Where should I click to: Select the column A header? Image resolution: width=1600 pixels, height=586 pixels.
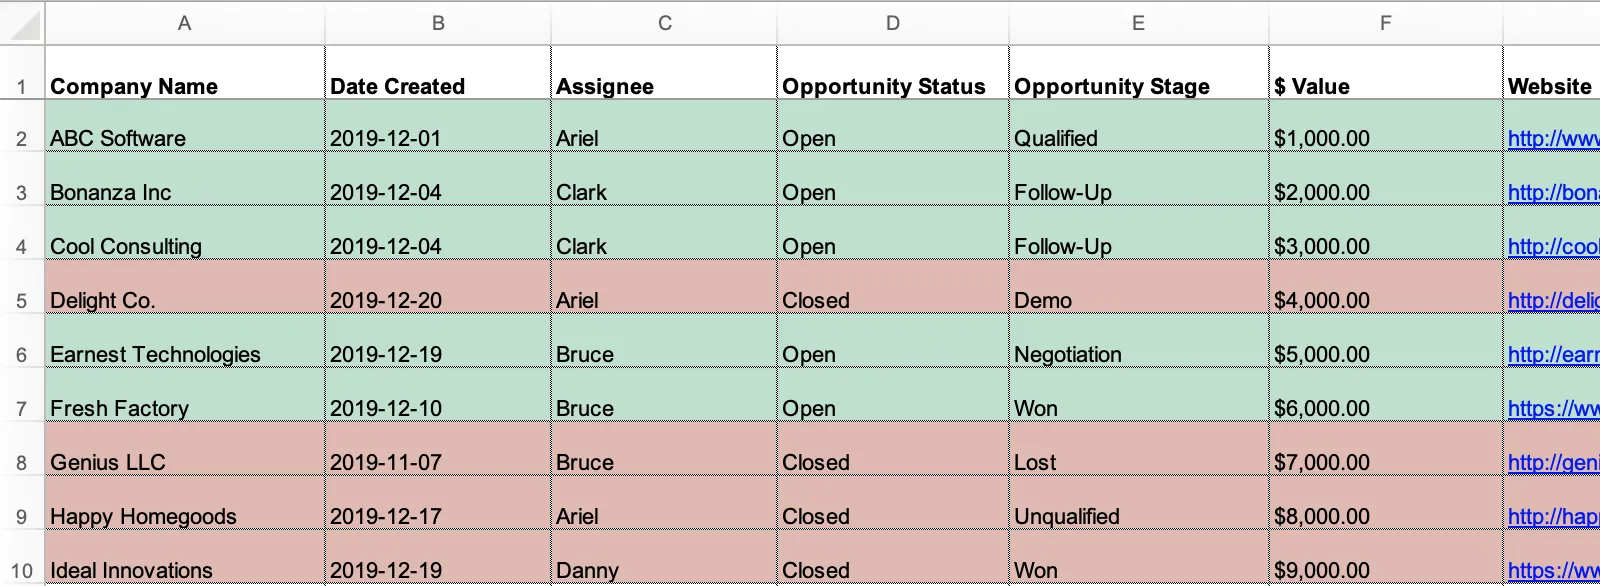click(x=184, y=23)
